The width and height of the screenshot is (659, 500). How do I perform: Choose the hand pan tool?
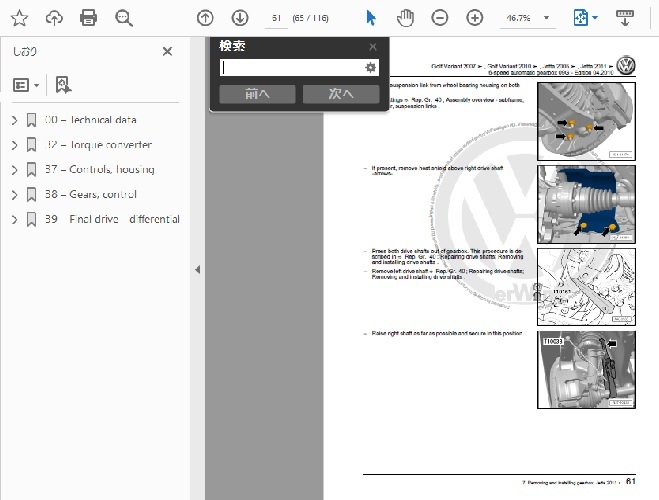405,18
